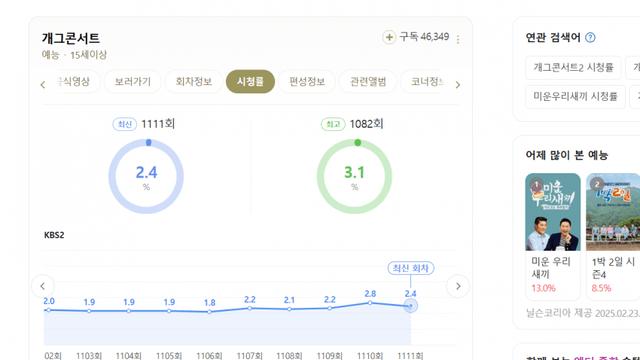The height and width of the screenshot is (360, 640).
Task: Show more tabs with right arrow
Action: (458, 84)
